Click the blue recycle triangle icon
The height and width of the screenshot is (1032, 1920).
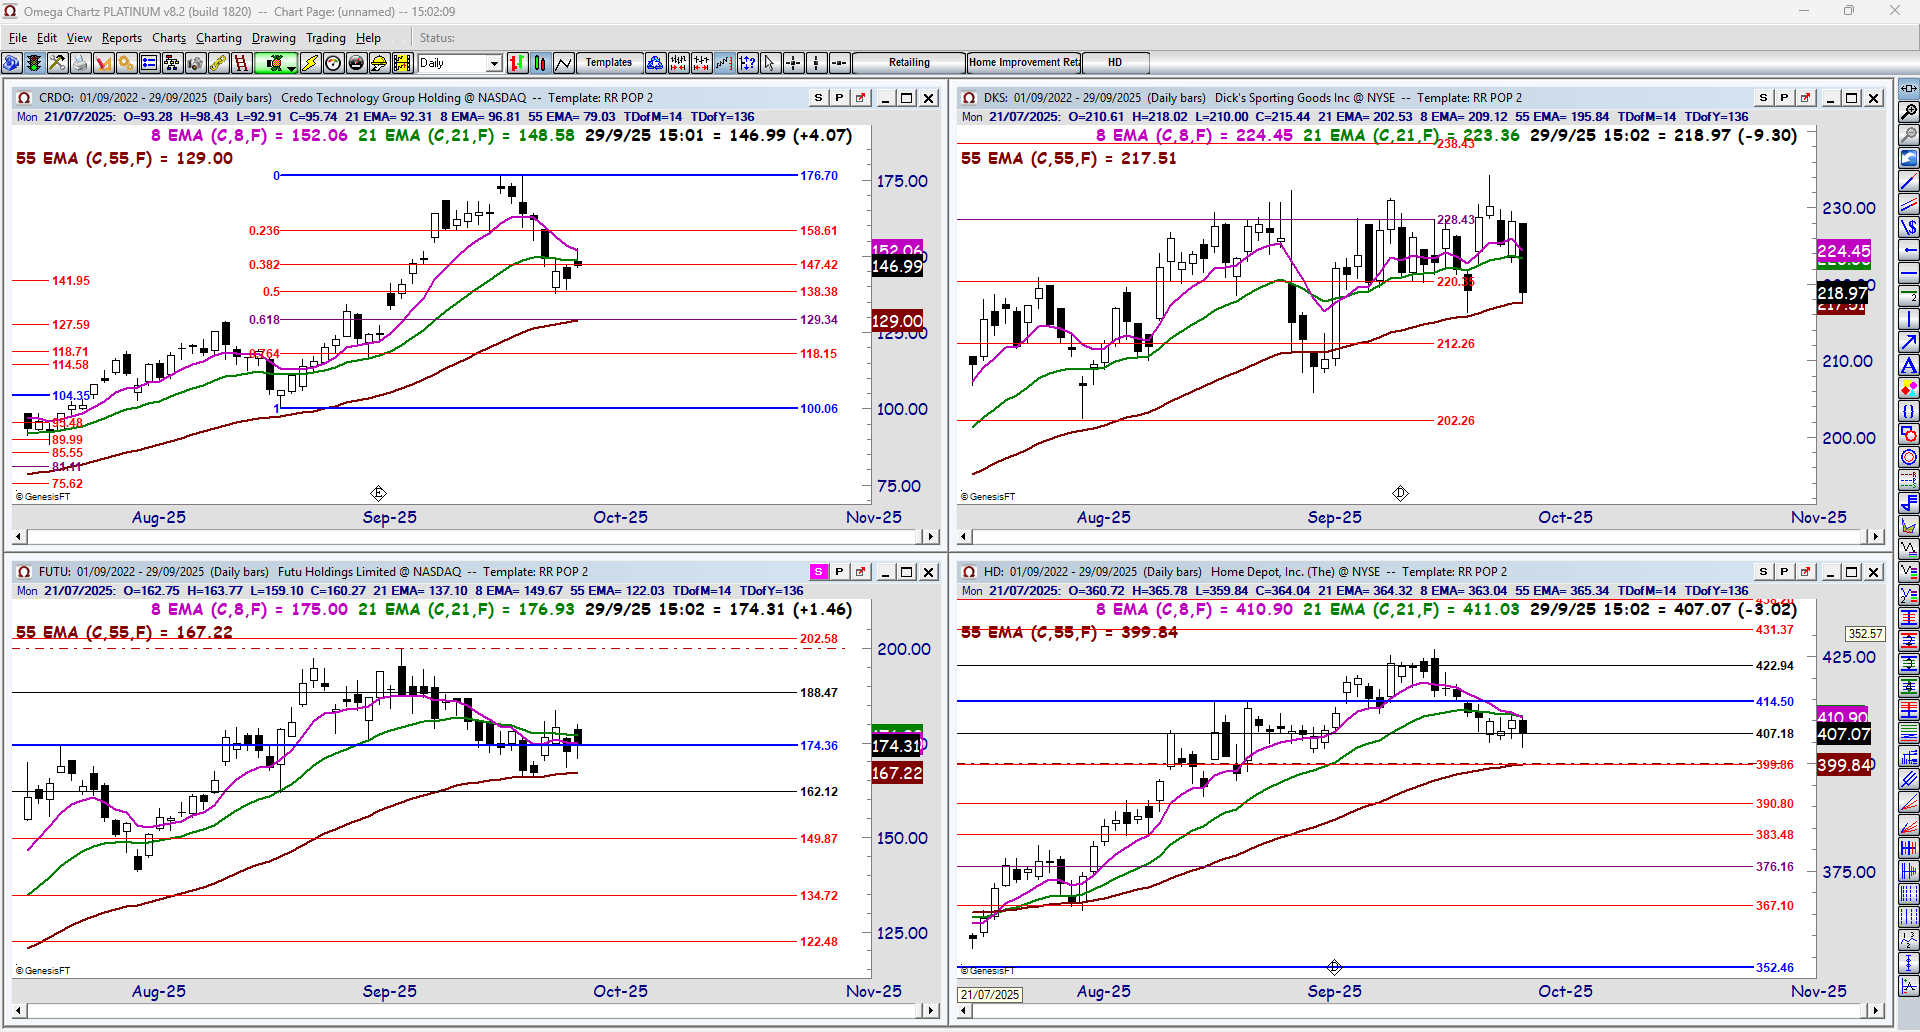(655, 63)
